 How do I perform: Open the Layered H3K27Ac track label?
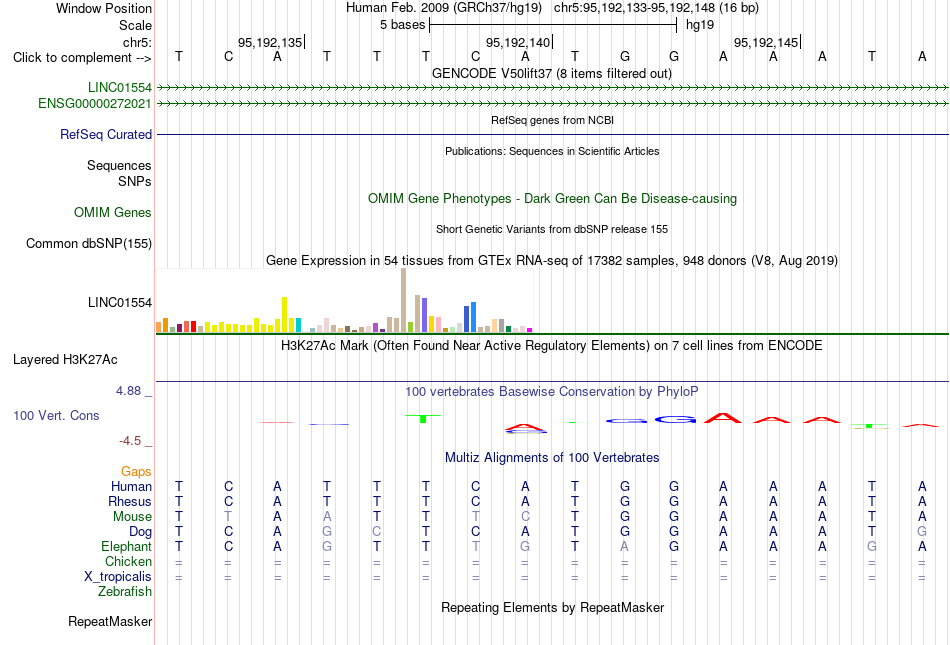(65, 360)
